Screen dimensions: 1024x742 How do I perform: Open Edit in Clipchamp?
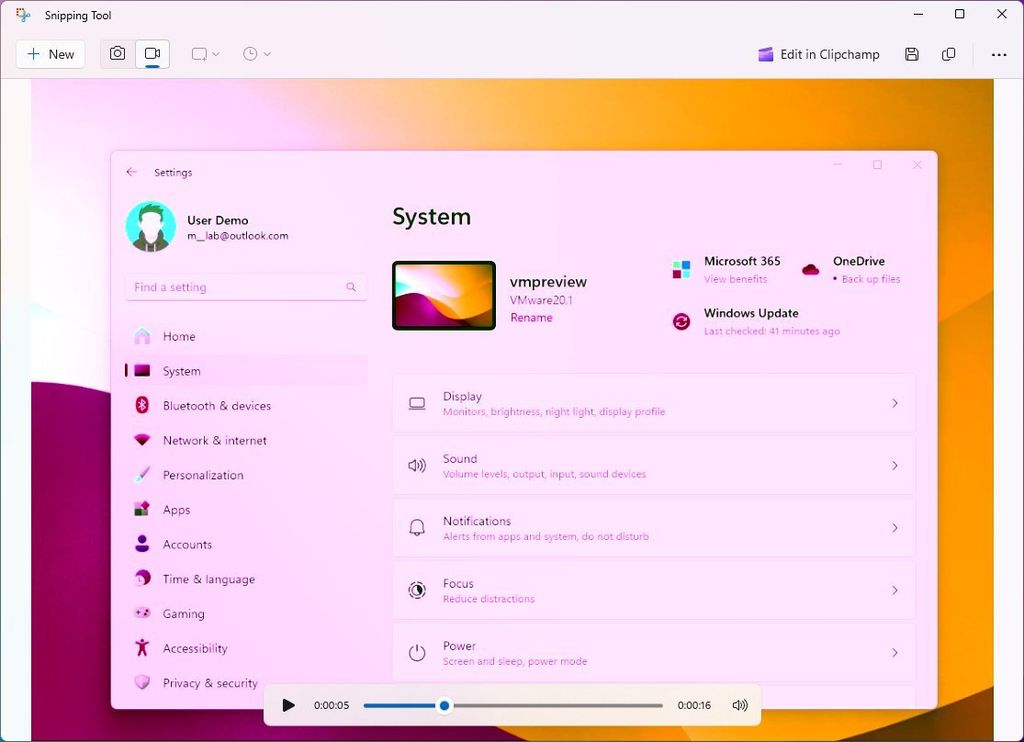coord(818,54)
